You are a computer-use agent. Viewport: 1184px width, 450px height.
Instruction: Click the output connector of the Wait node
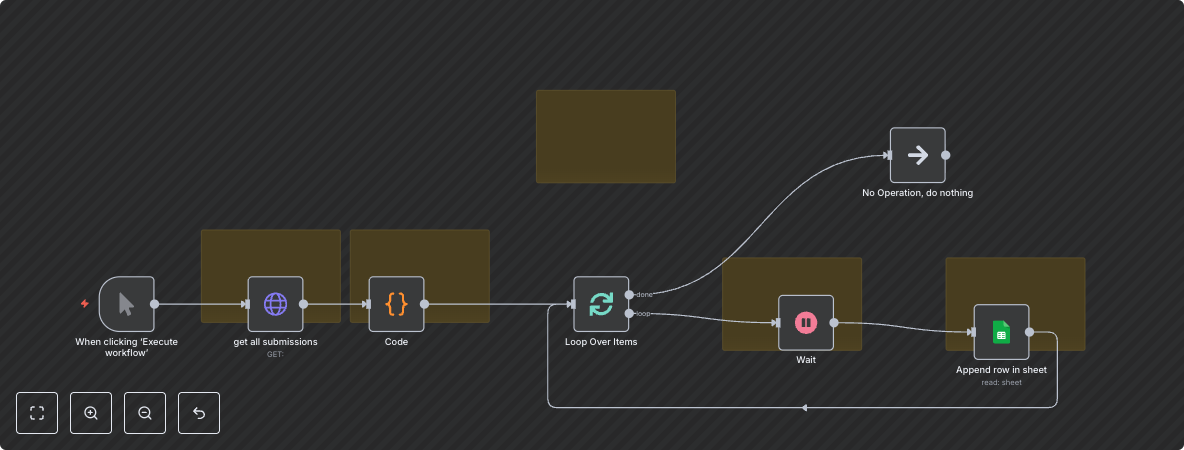834,323
